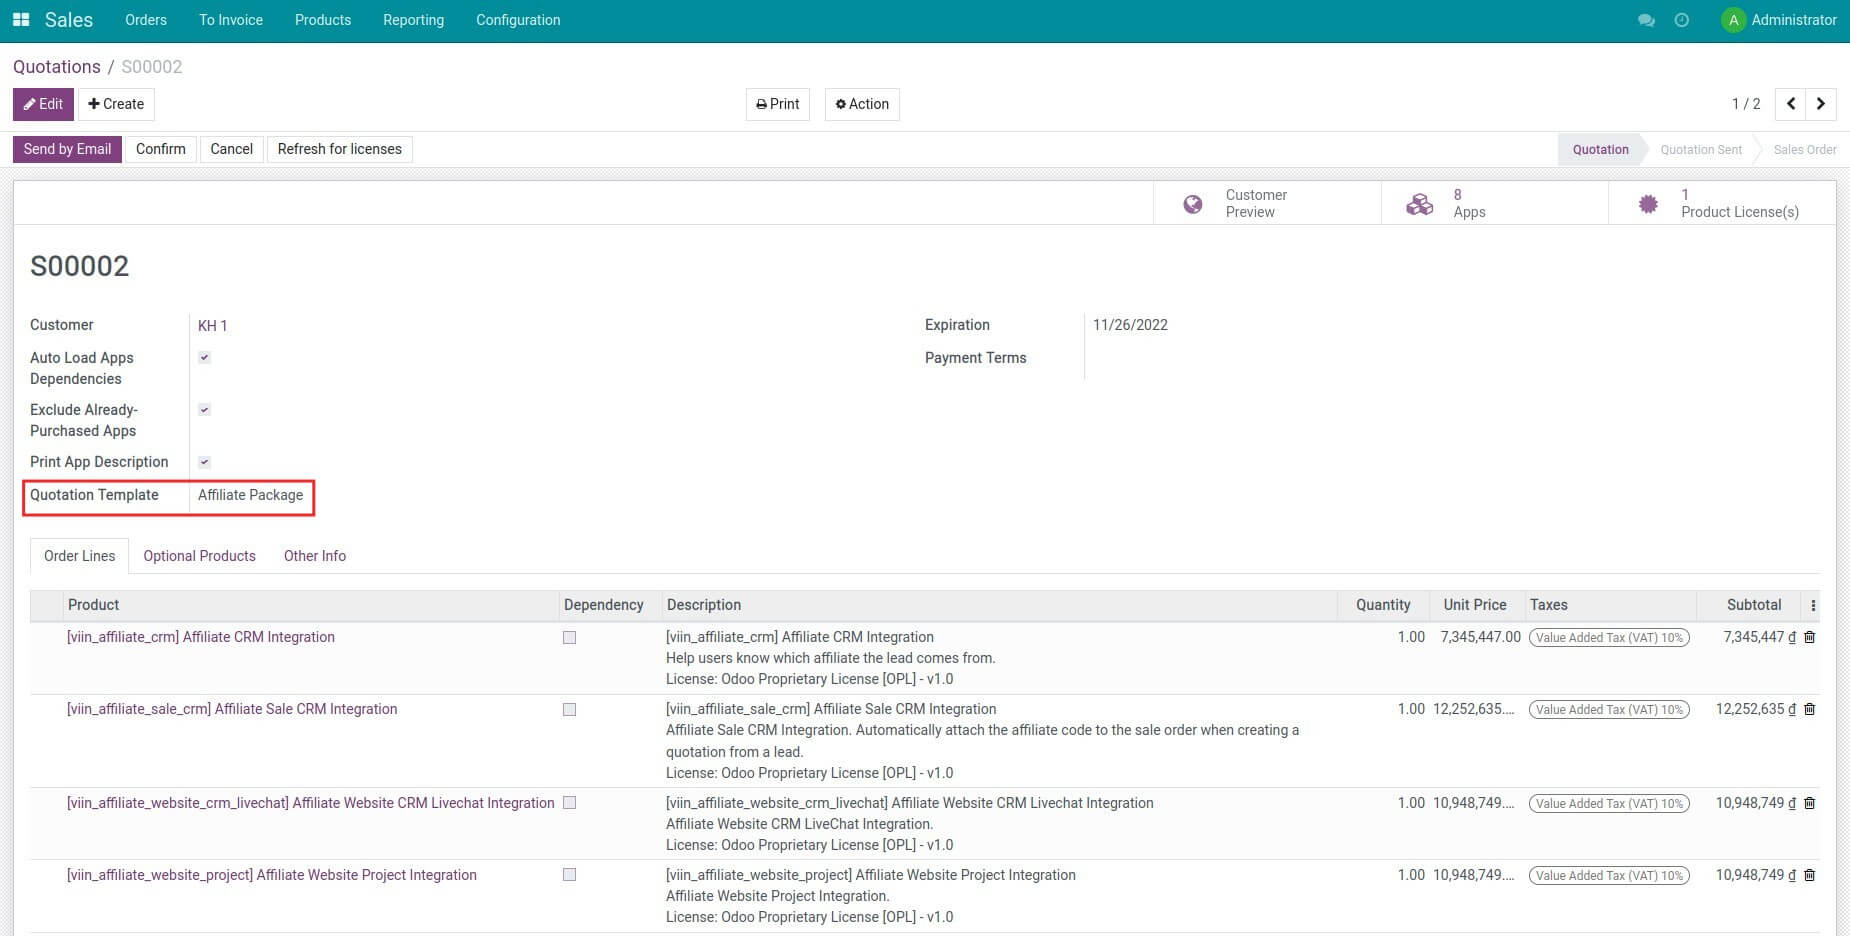Image resolution: width=1850 pixels, height=936 pixels.
Task: Open the discuss conversations chat icon
Action: click(x=1645, y=20)
